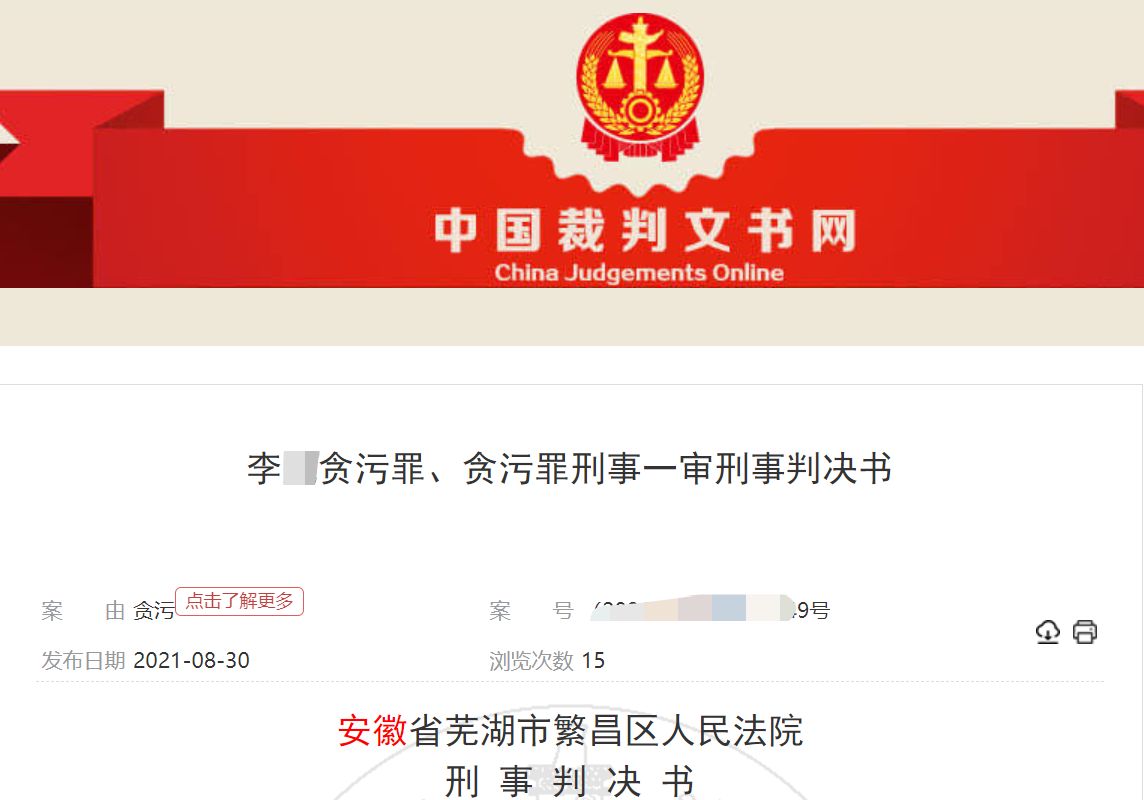This screenshot has height=800, width=1144.
Task: Click the 案由 field label
Action: click(83, 610)
